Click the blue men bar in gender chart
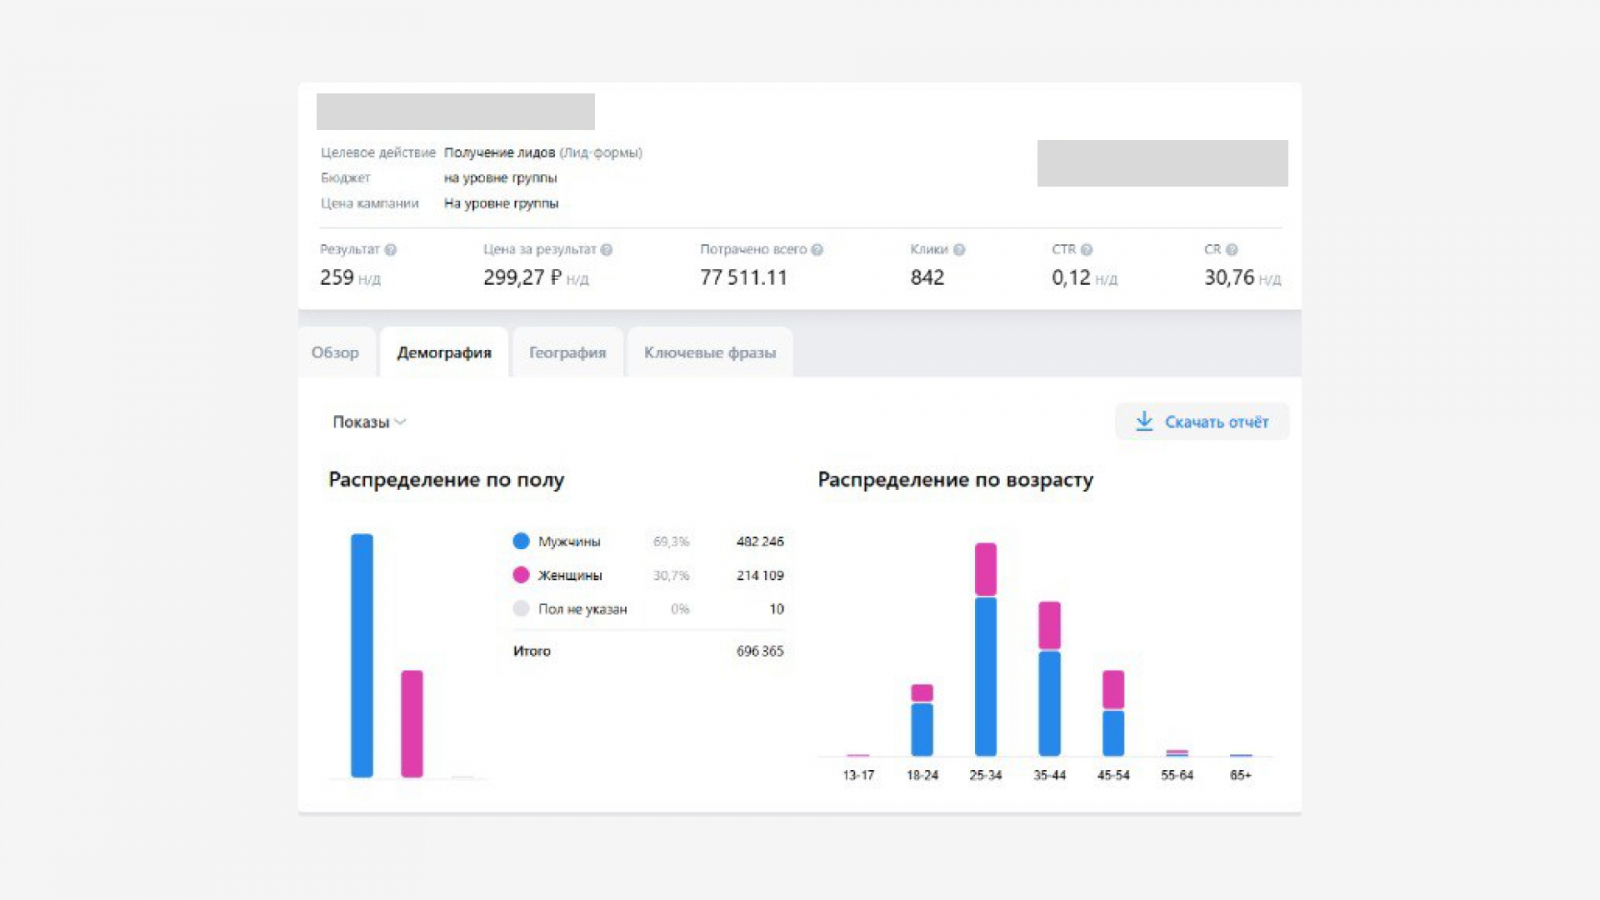This screenshot has height=900, width=1600. [362, 655]
